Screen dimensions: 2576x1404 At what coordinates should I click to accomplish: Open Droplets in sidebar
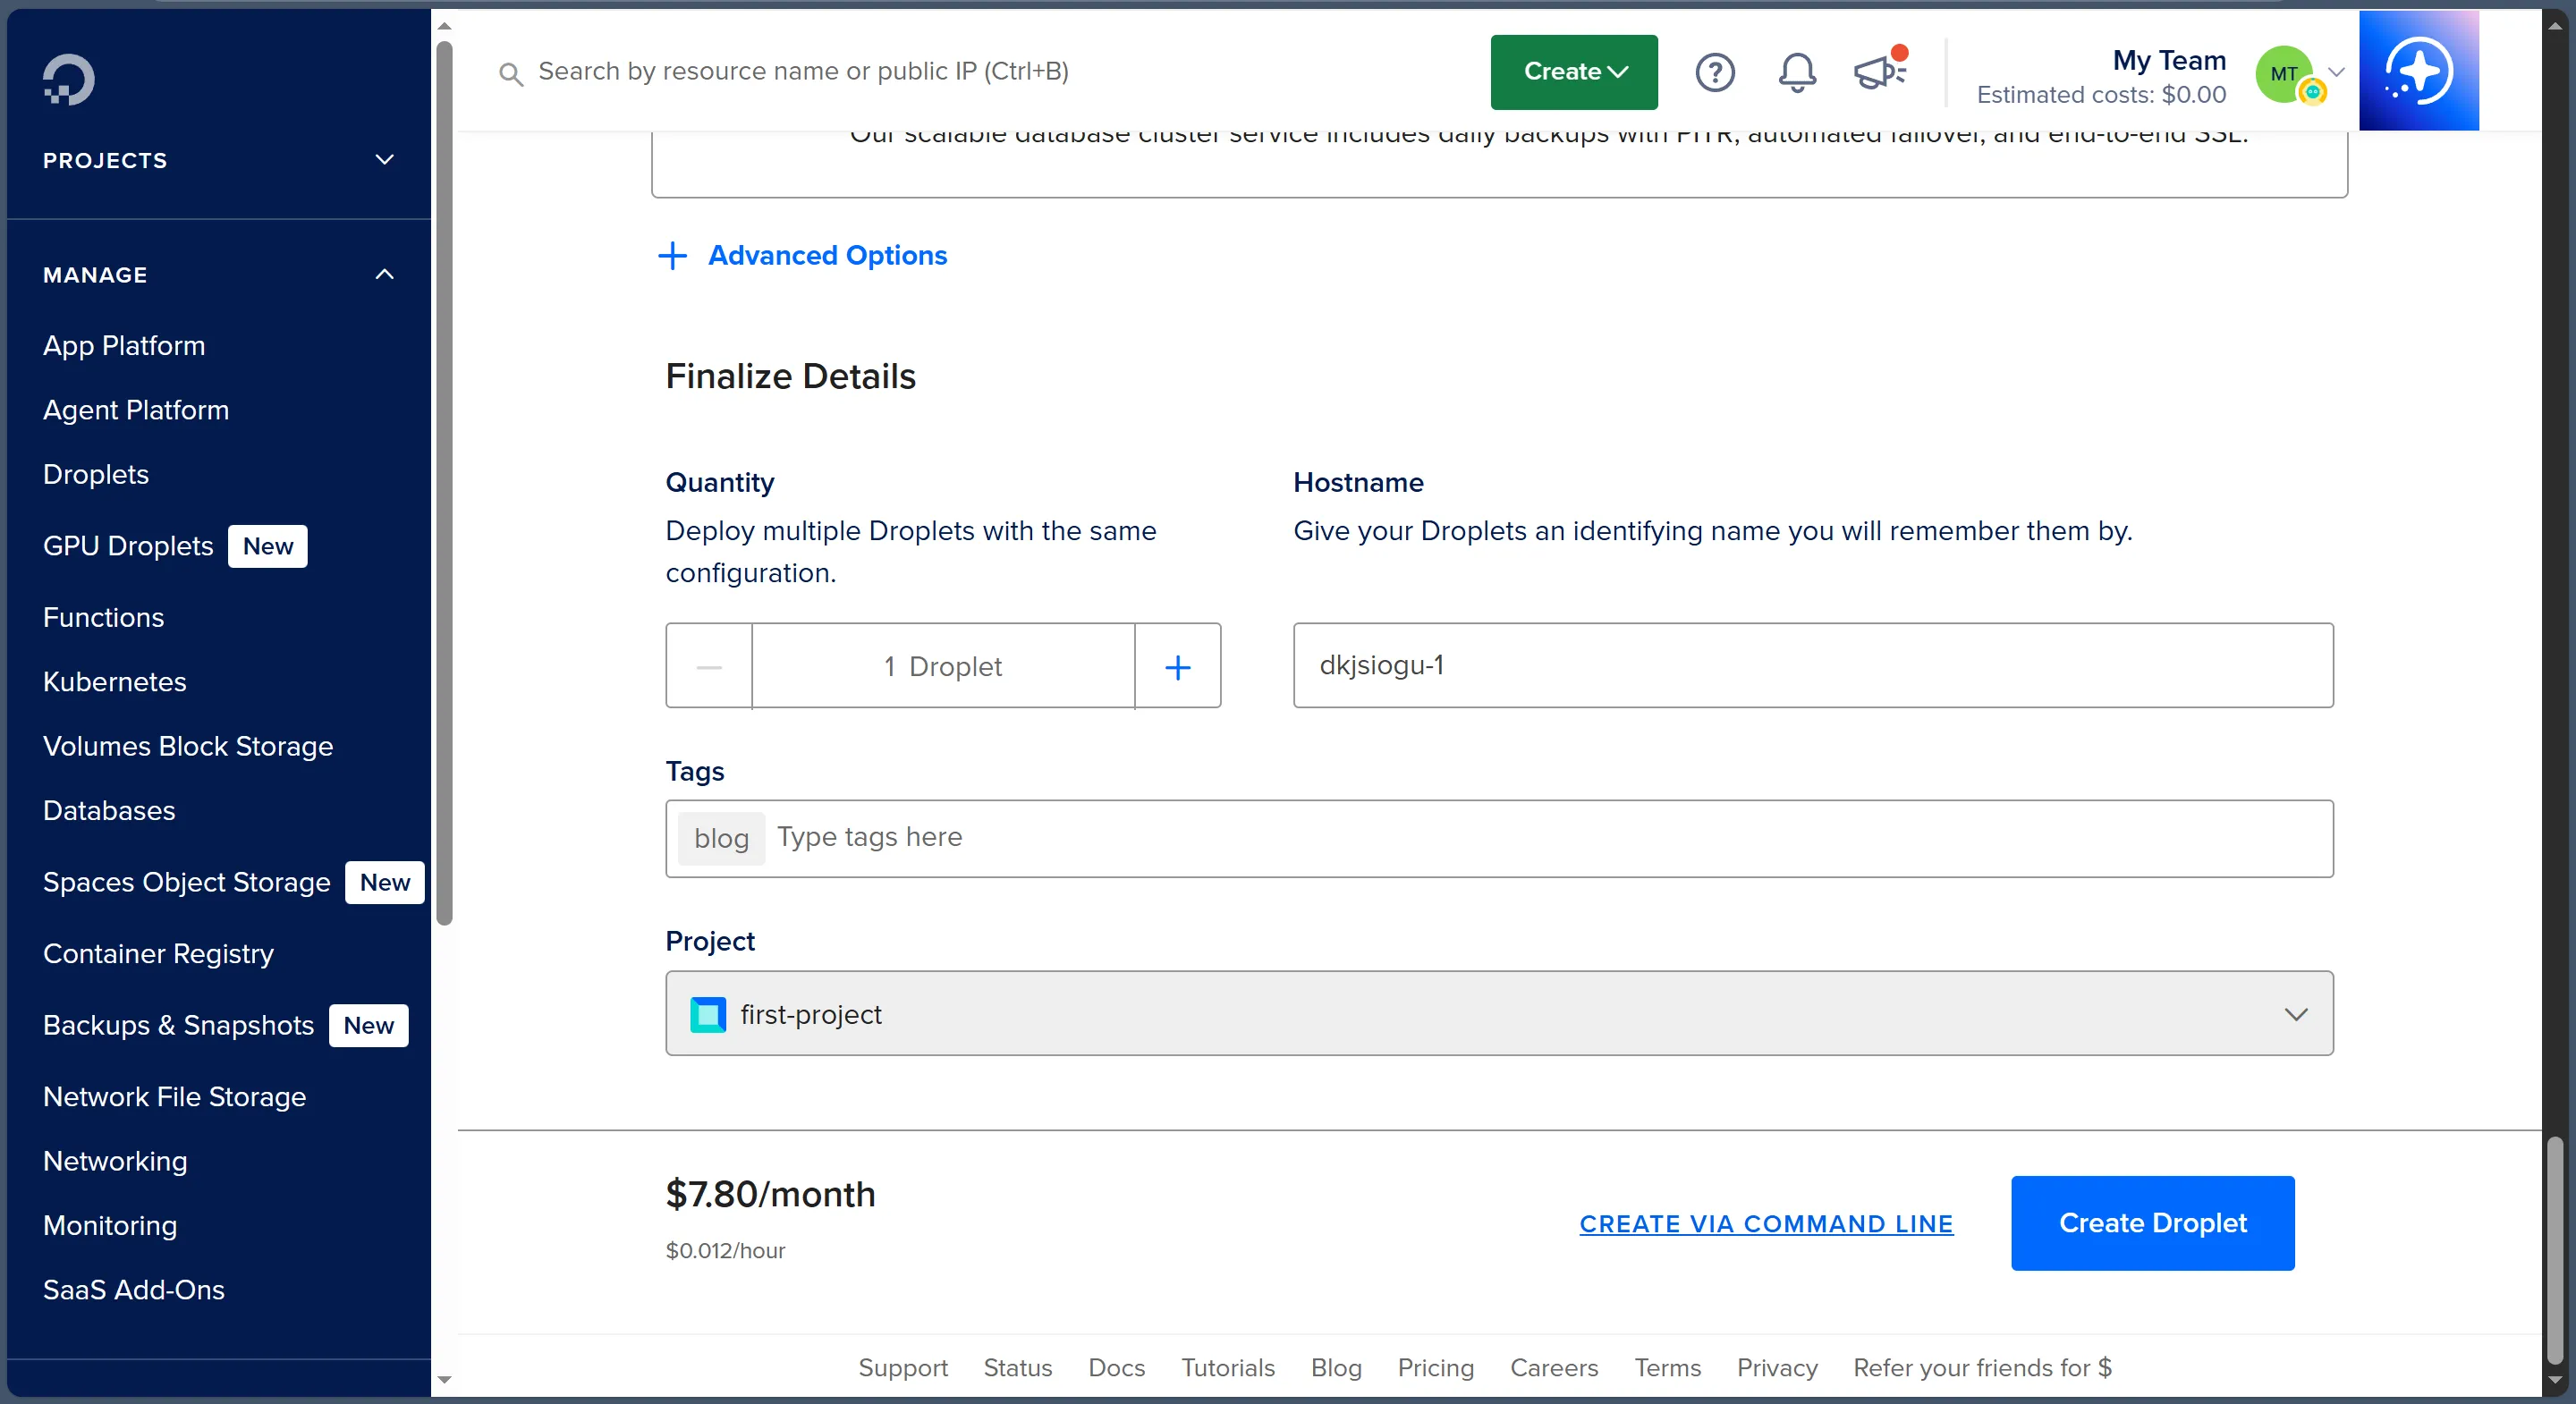(96, 474)
